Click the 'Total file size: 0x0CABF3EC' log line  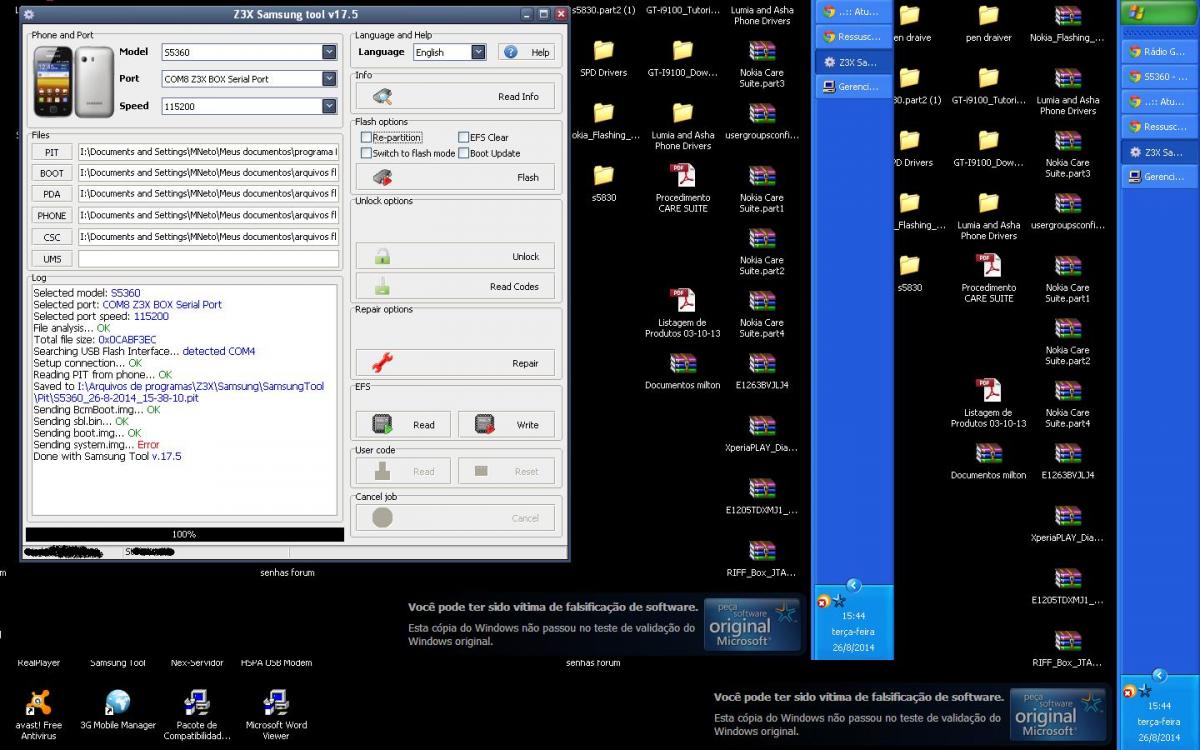point(94,340)
